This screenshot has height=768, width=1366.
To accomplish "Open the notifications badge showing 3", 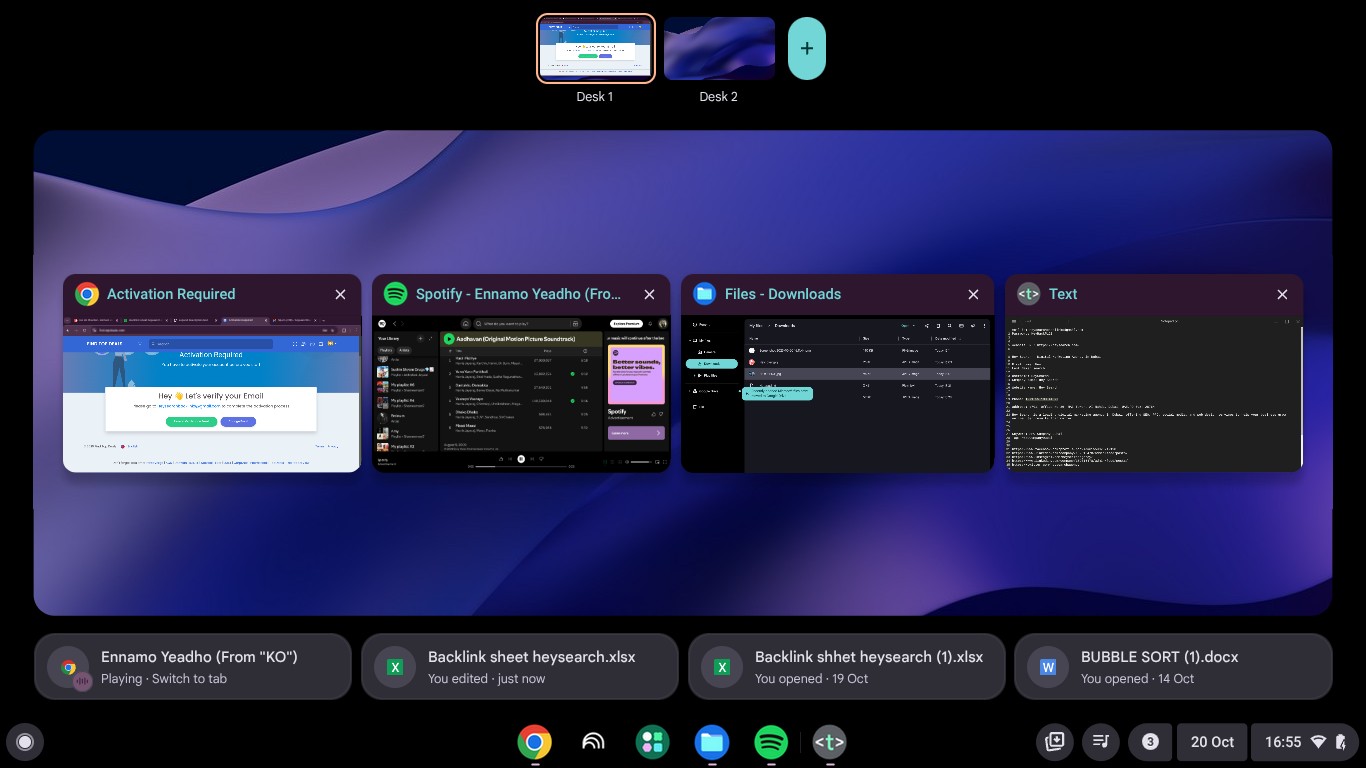I will pos(1150,742).
